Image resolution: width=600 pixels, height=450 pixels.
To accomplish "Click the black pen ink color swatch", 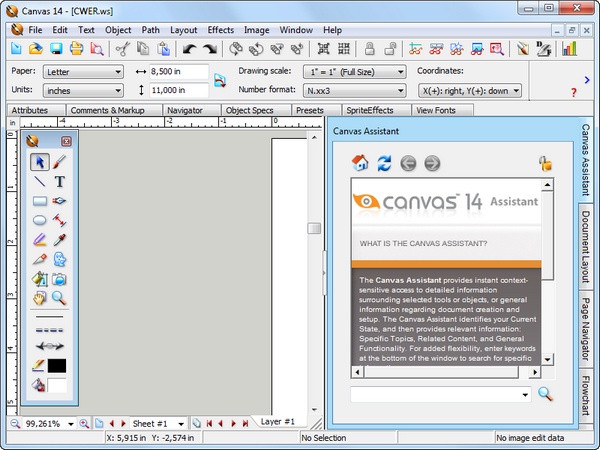I will 58,366.
